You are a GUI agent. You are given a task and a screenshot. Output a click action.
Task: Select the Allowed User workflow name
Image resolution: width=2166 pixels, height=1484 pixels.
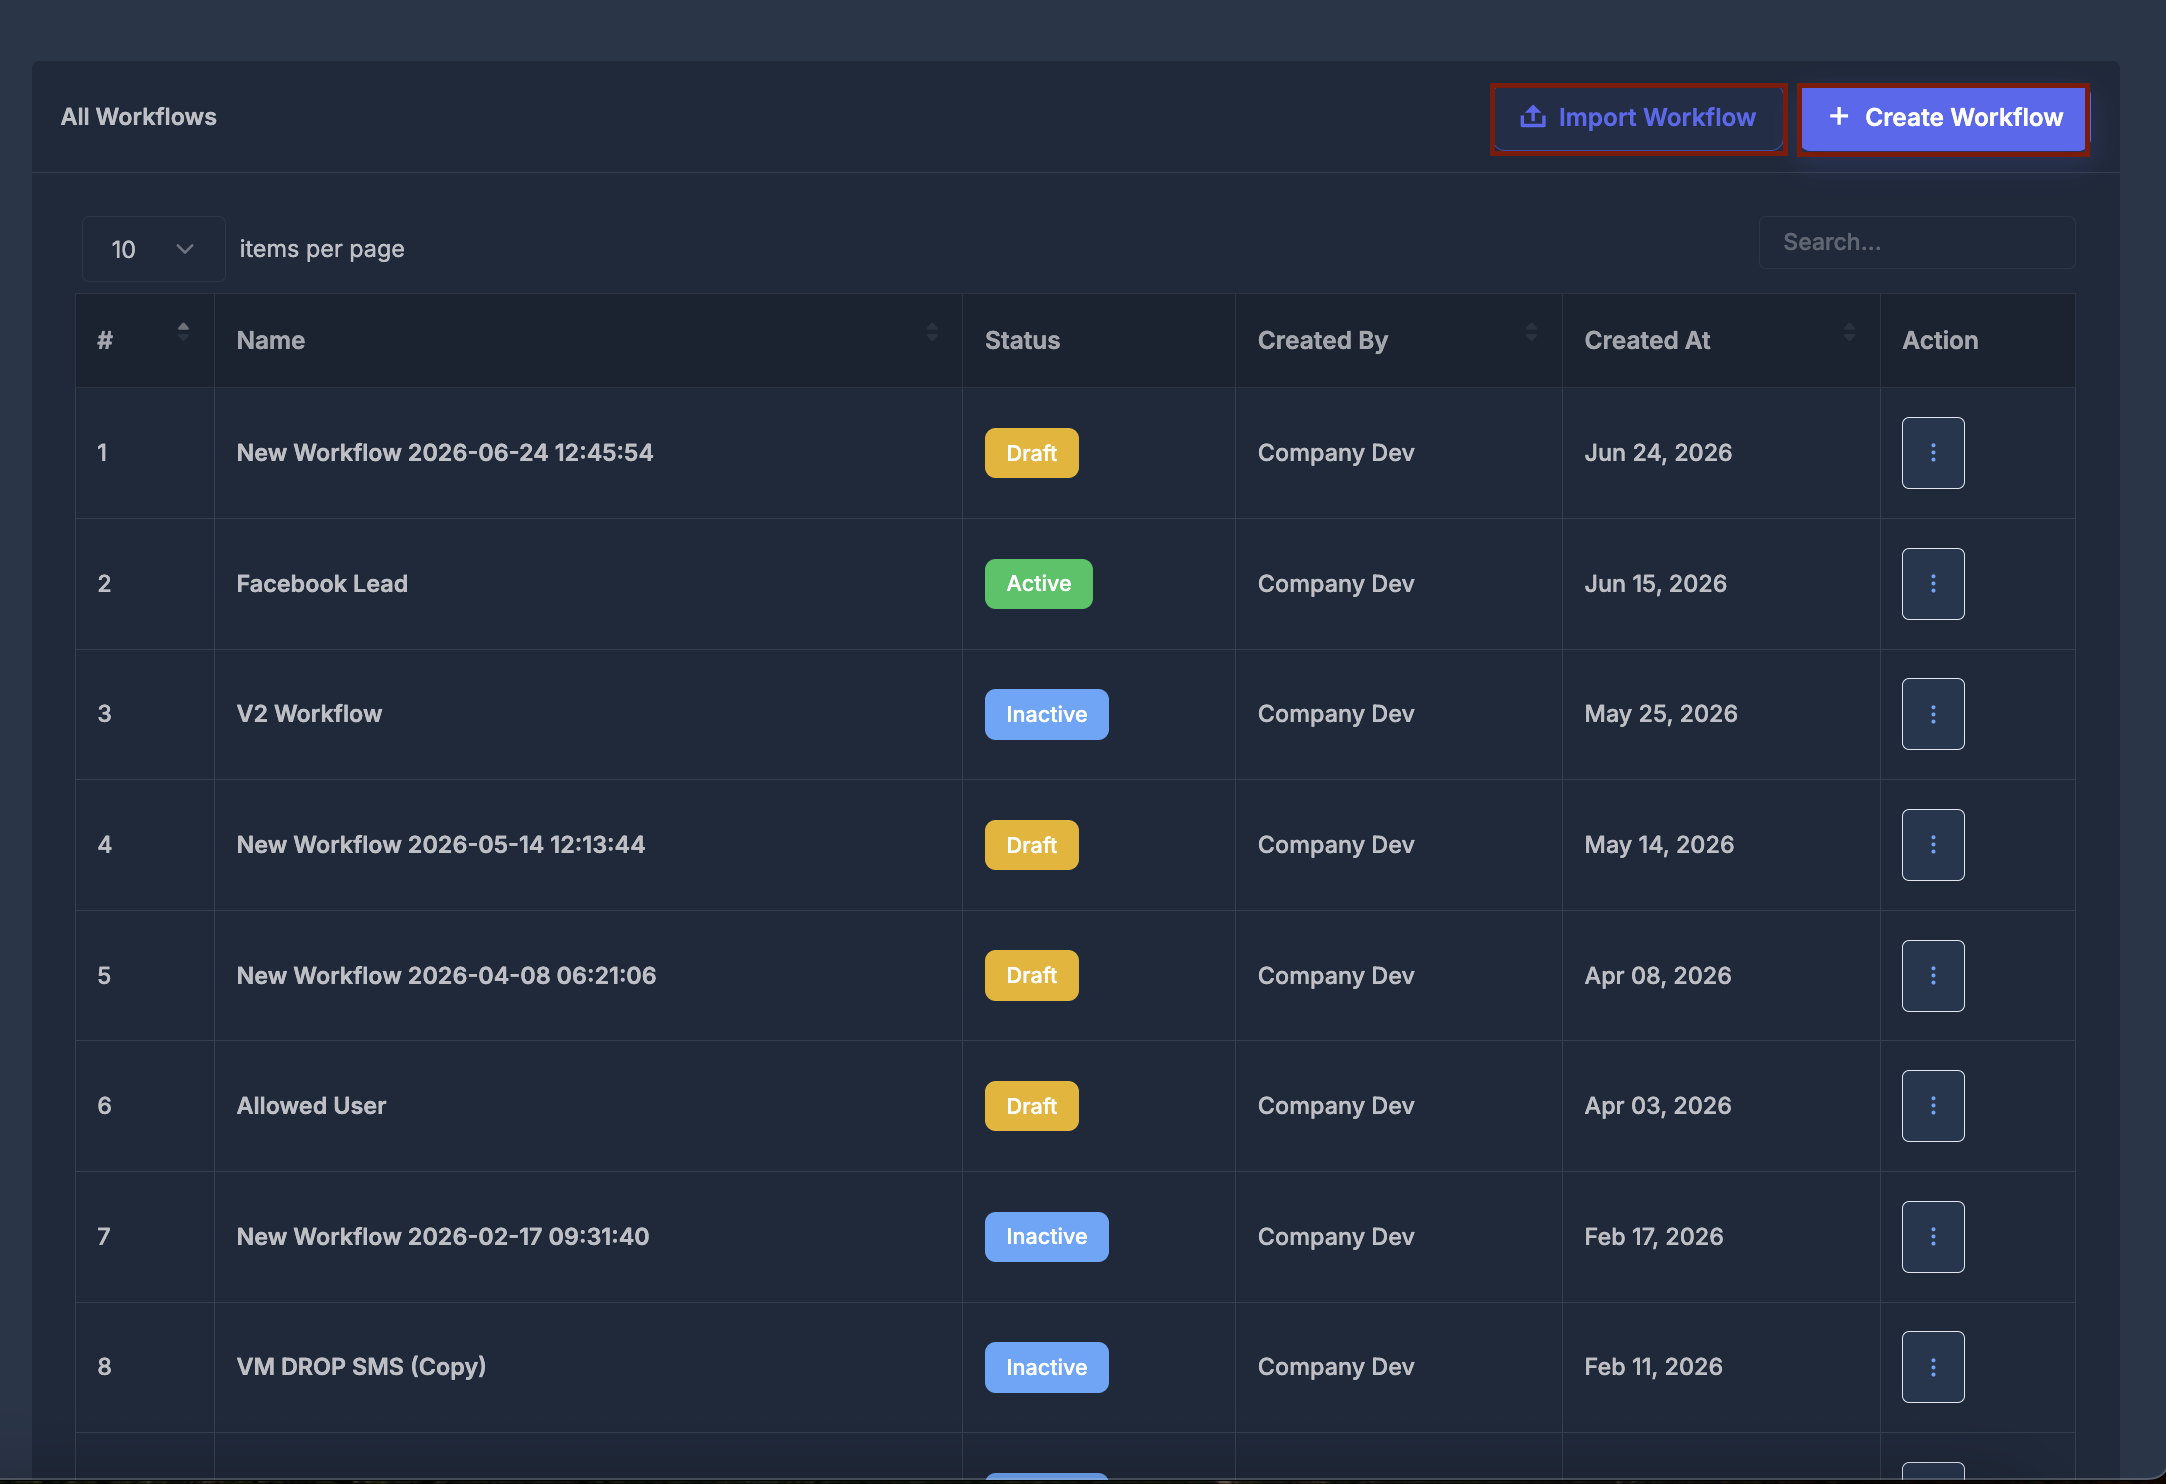311,1106
